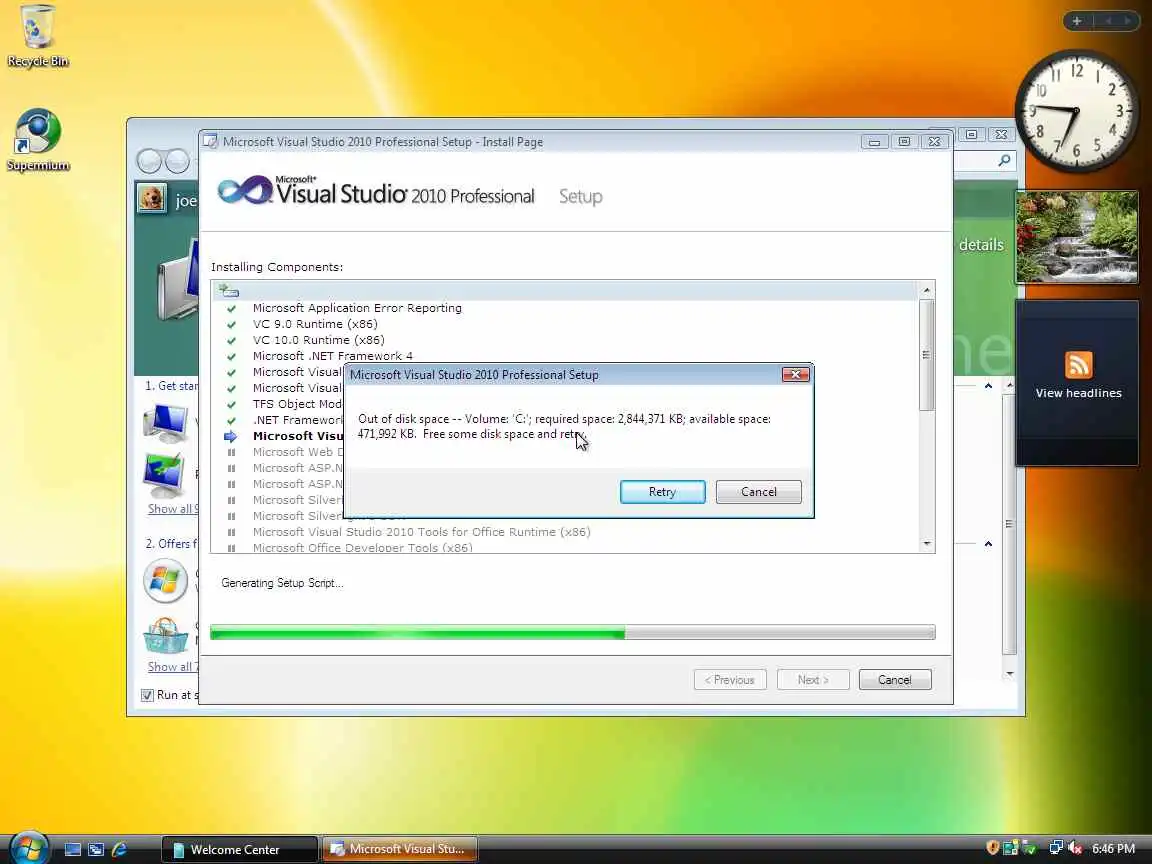Image resolution: width=1152 pixels, height=864 pixels.
Task: Click the Show Desktop quick launch icon
Action: (73, 849)
